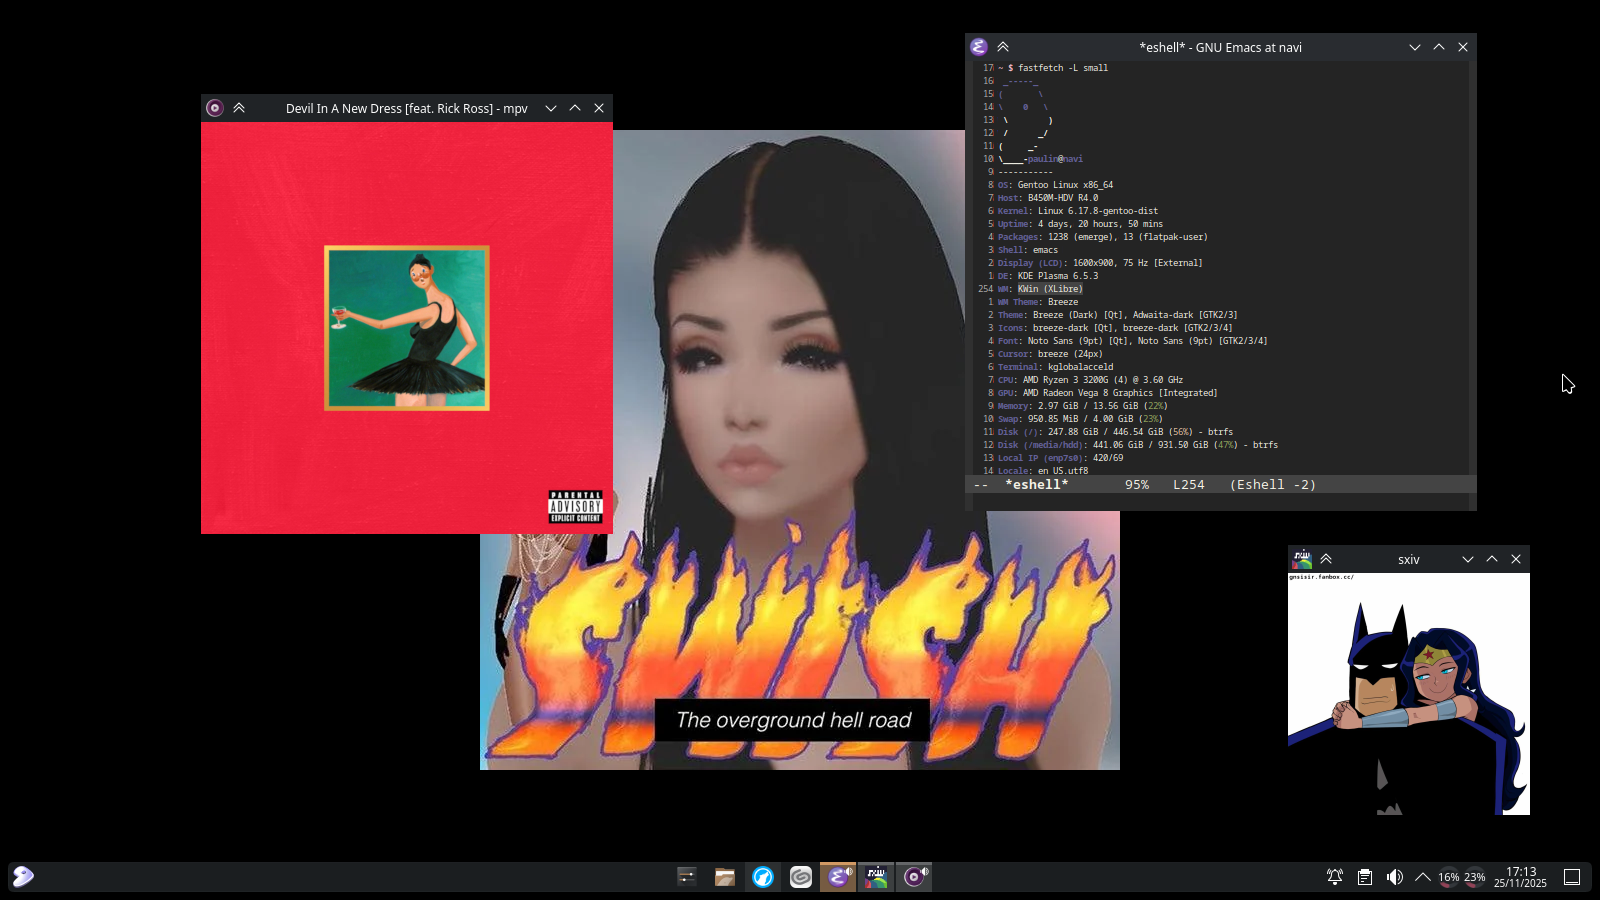Viewport: 1600px width, 900px height.
Task: Click '(Eshell -2)' mode indicator in mode line
Action: 1273,485
